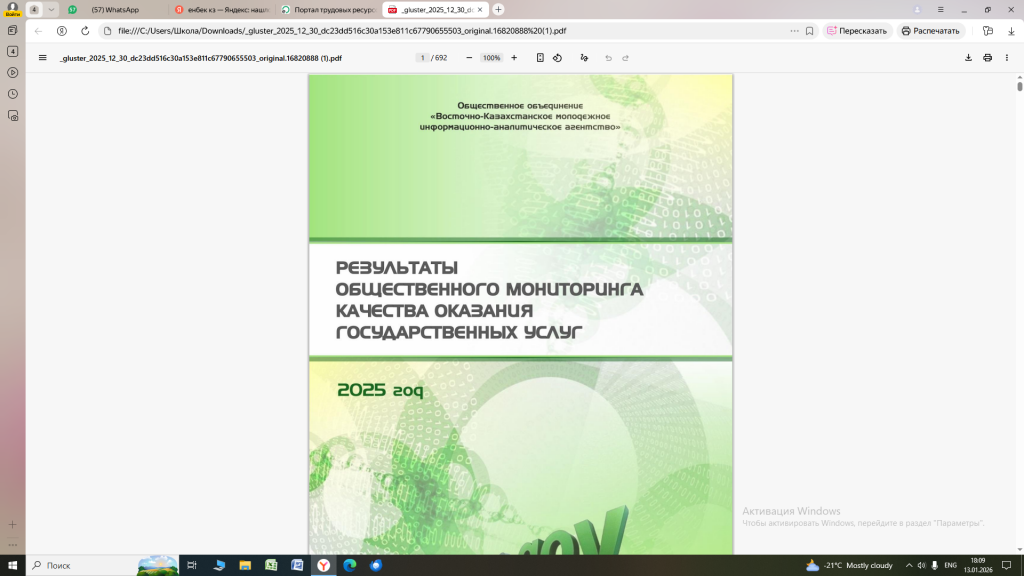Expand the tab list dropdown arrow
This screenshot has width=1024, height=576.
tap(52, 9)
